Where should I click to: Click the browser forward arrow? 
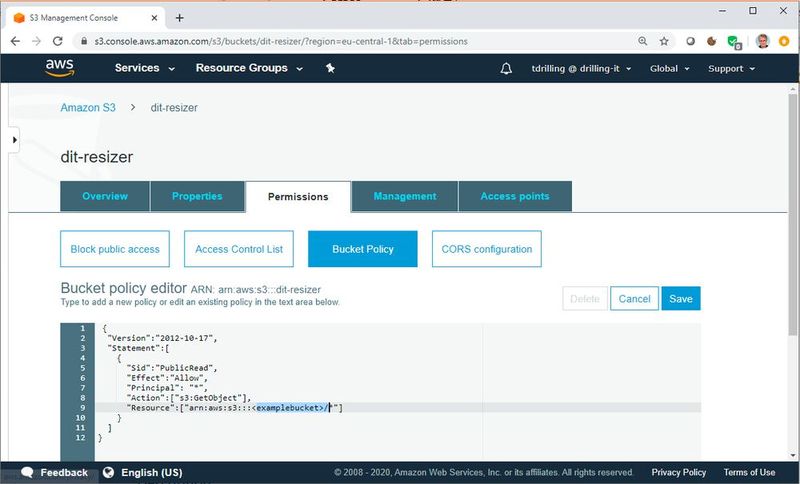pos(36,41)
